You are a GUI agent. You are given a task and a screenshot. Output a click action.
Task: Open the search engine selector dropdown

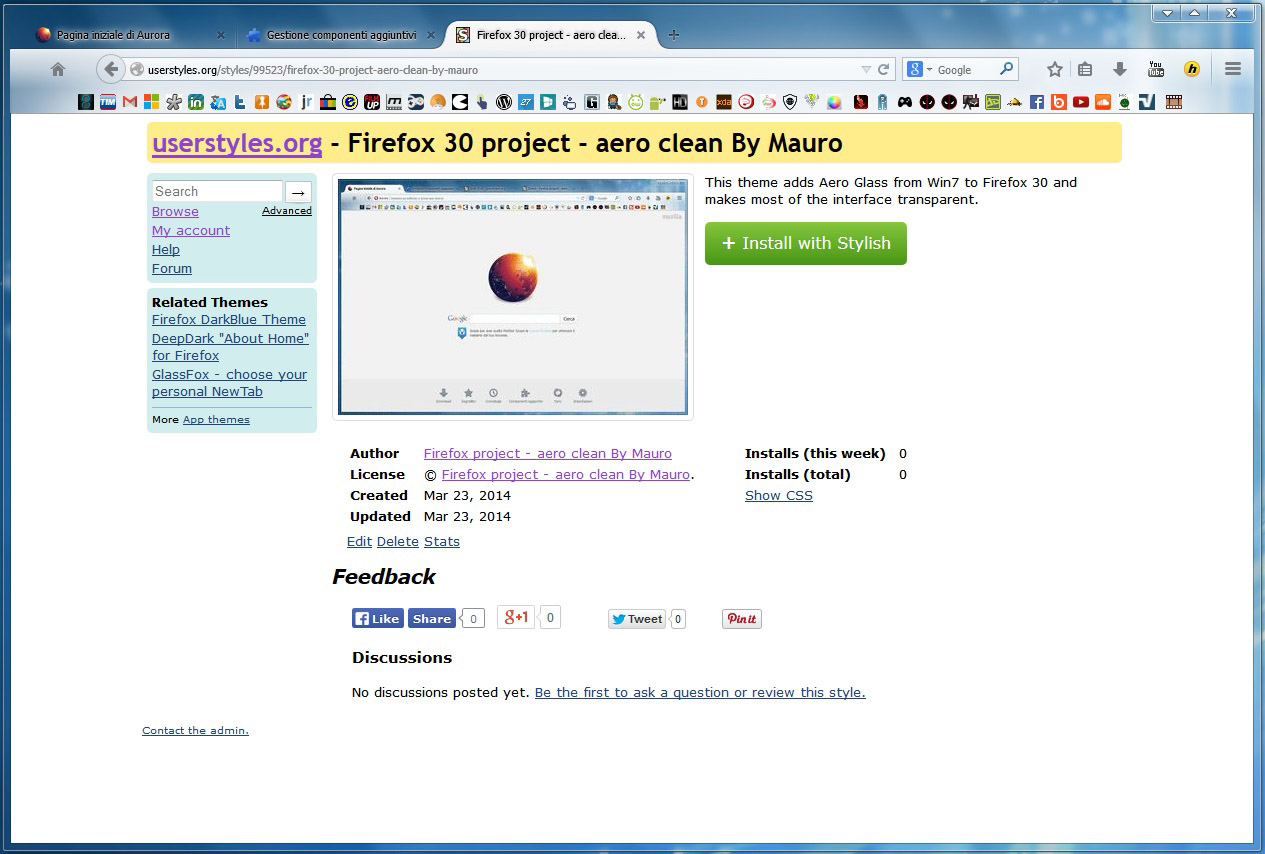(919, 70)
